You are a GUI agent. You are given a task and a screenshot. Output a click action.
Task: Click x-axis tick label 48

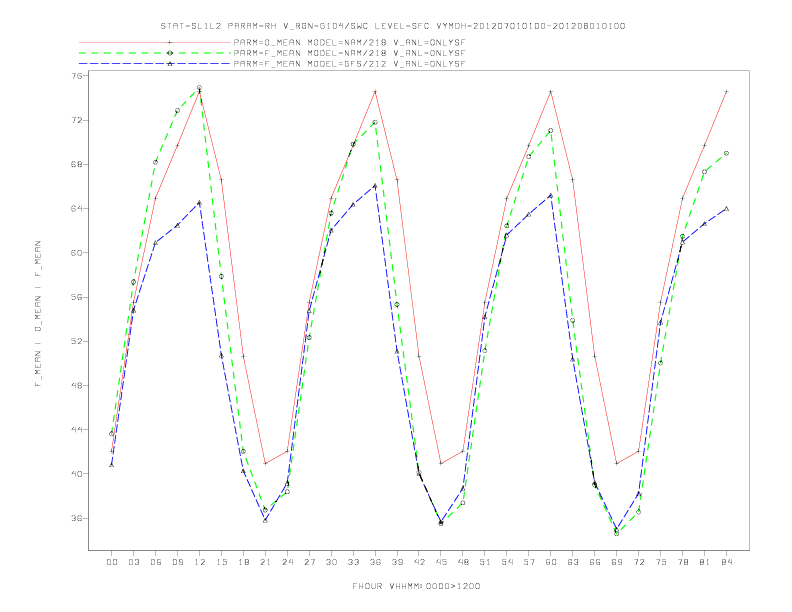click(463, 562)
